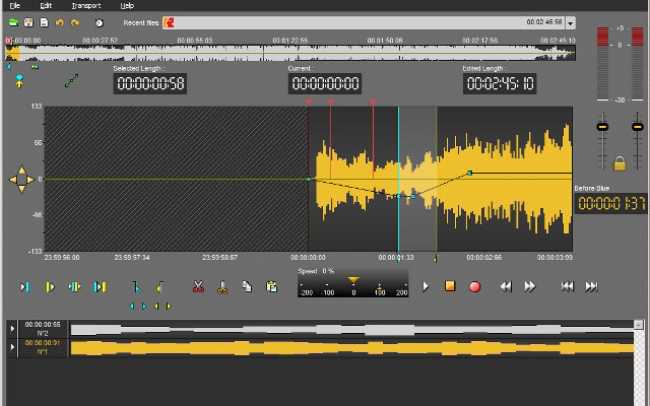Play segment Nº1 from the list
650x406 pixels.
[x=12, y=347]
